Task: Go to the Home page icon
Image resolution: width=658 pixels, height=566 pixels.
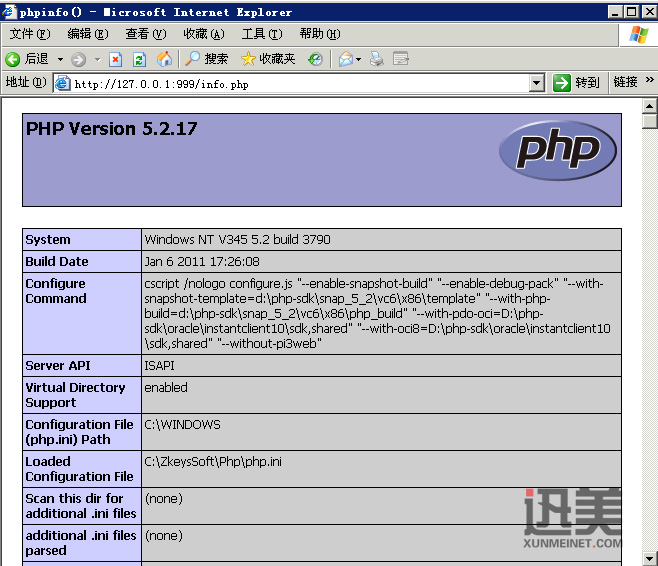Action: [x=164, y=59]
